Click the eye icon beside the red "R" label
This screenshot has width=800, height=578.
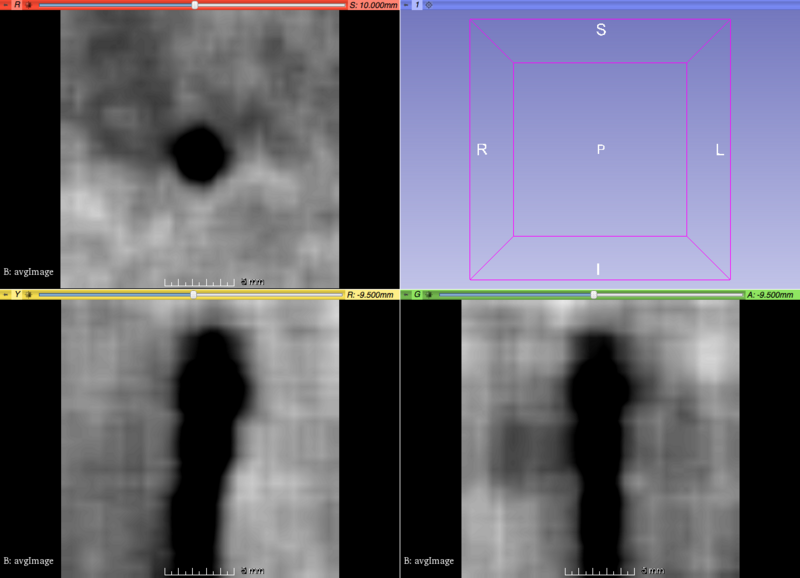click(x=29, y=6)
